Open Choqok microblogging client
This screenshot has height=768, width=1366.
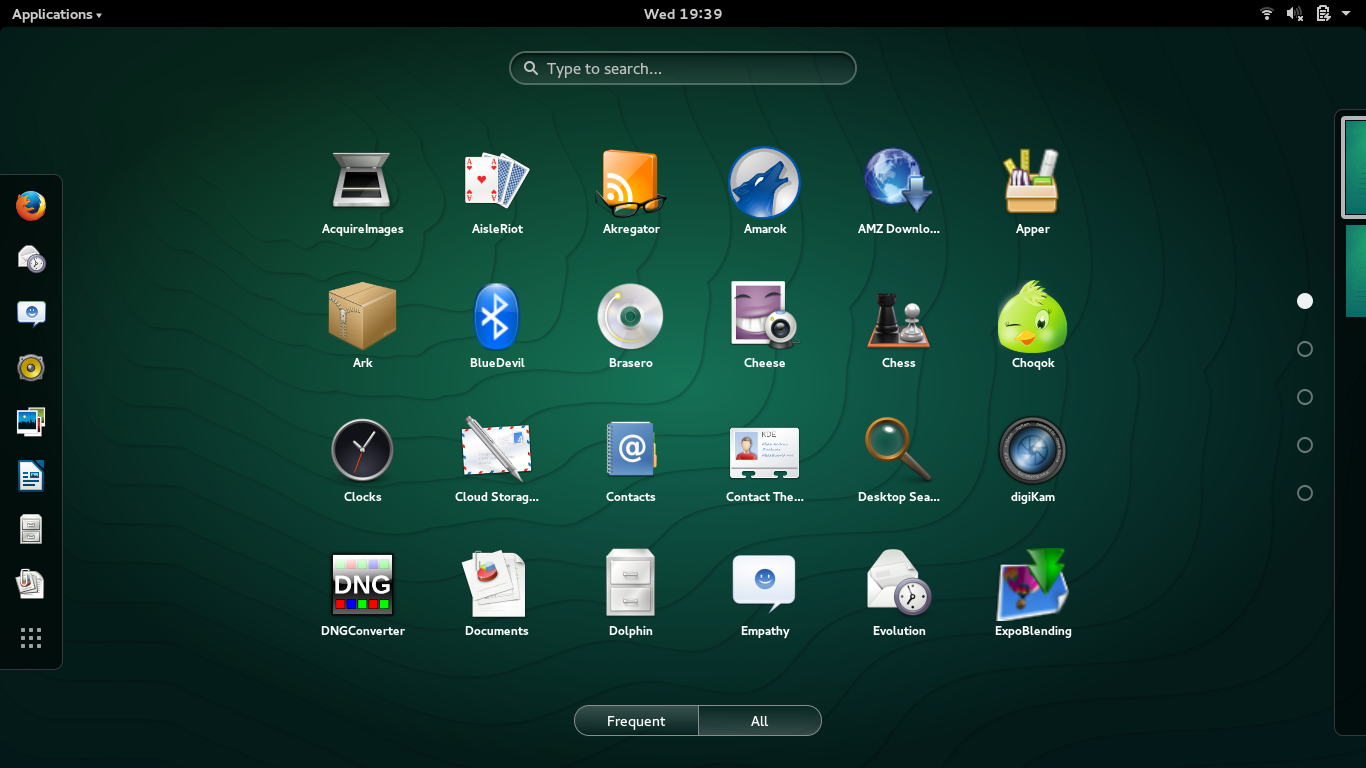(x=1032, y=318)
